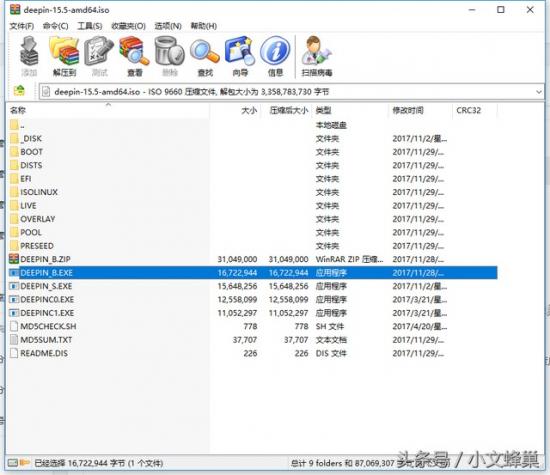Screen dimensions: 550x475
Task: Open the Commands (命令) menu
Action: click(55, 26)
